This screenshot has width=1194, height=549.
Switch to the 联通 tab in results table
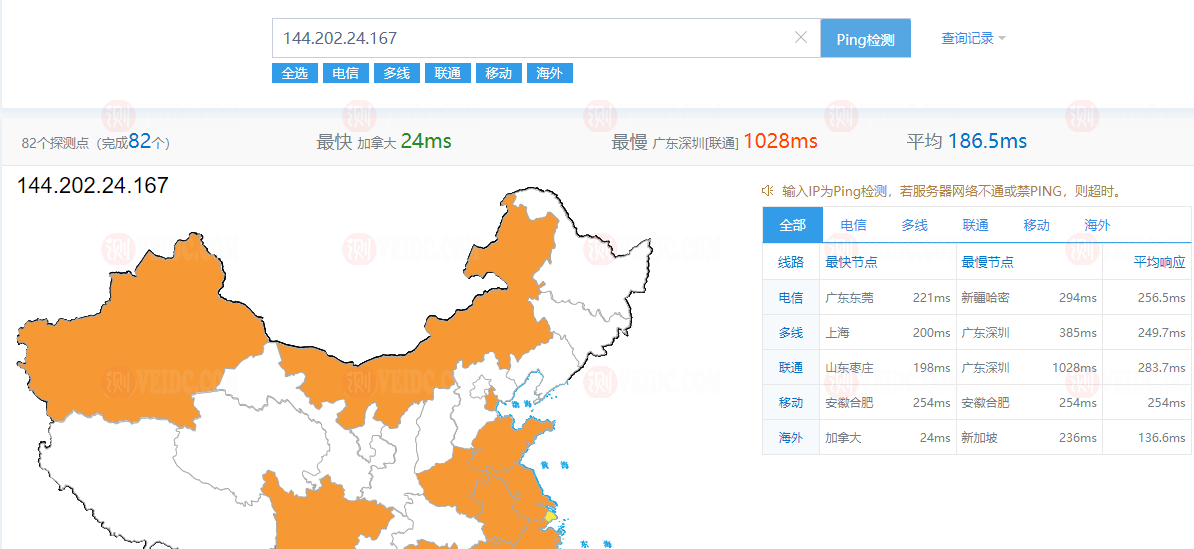point(975,225)
